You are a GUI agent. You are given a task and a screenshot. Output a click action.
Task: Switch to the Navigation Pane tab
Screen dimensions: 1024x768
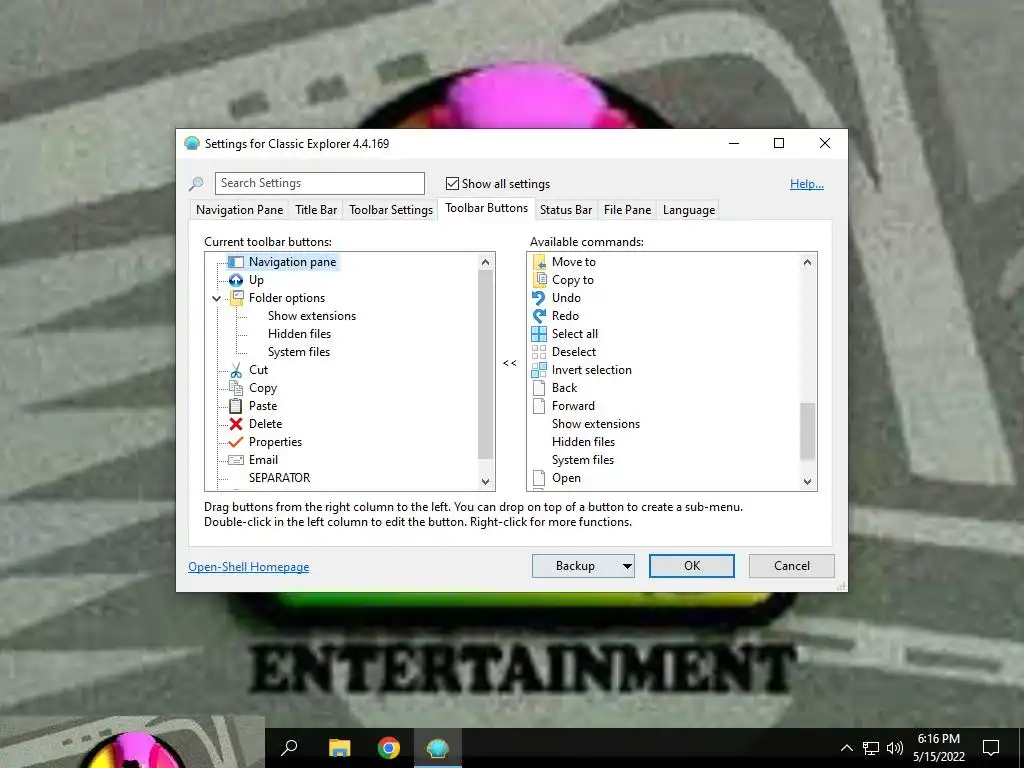[240, 210]
